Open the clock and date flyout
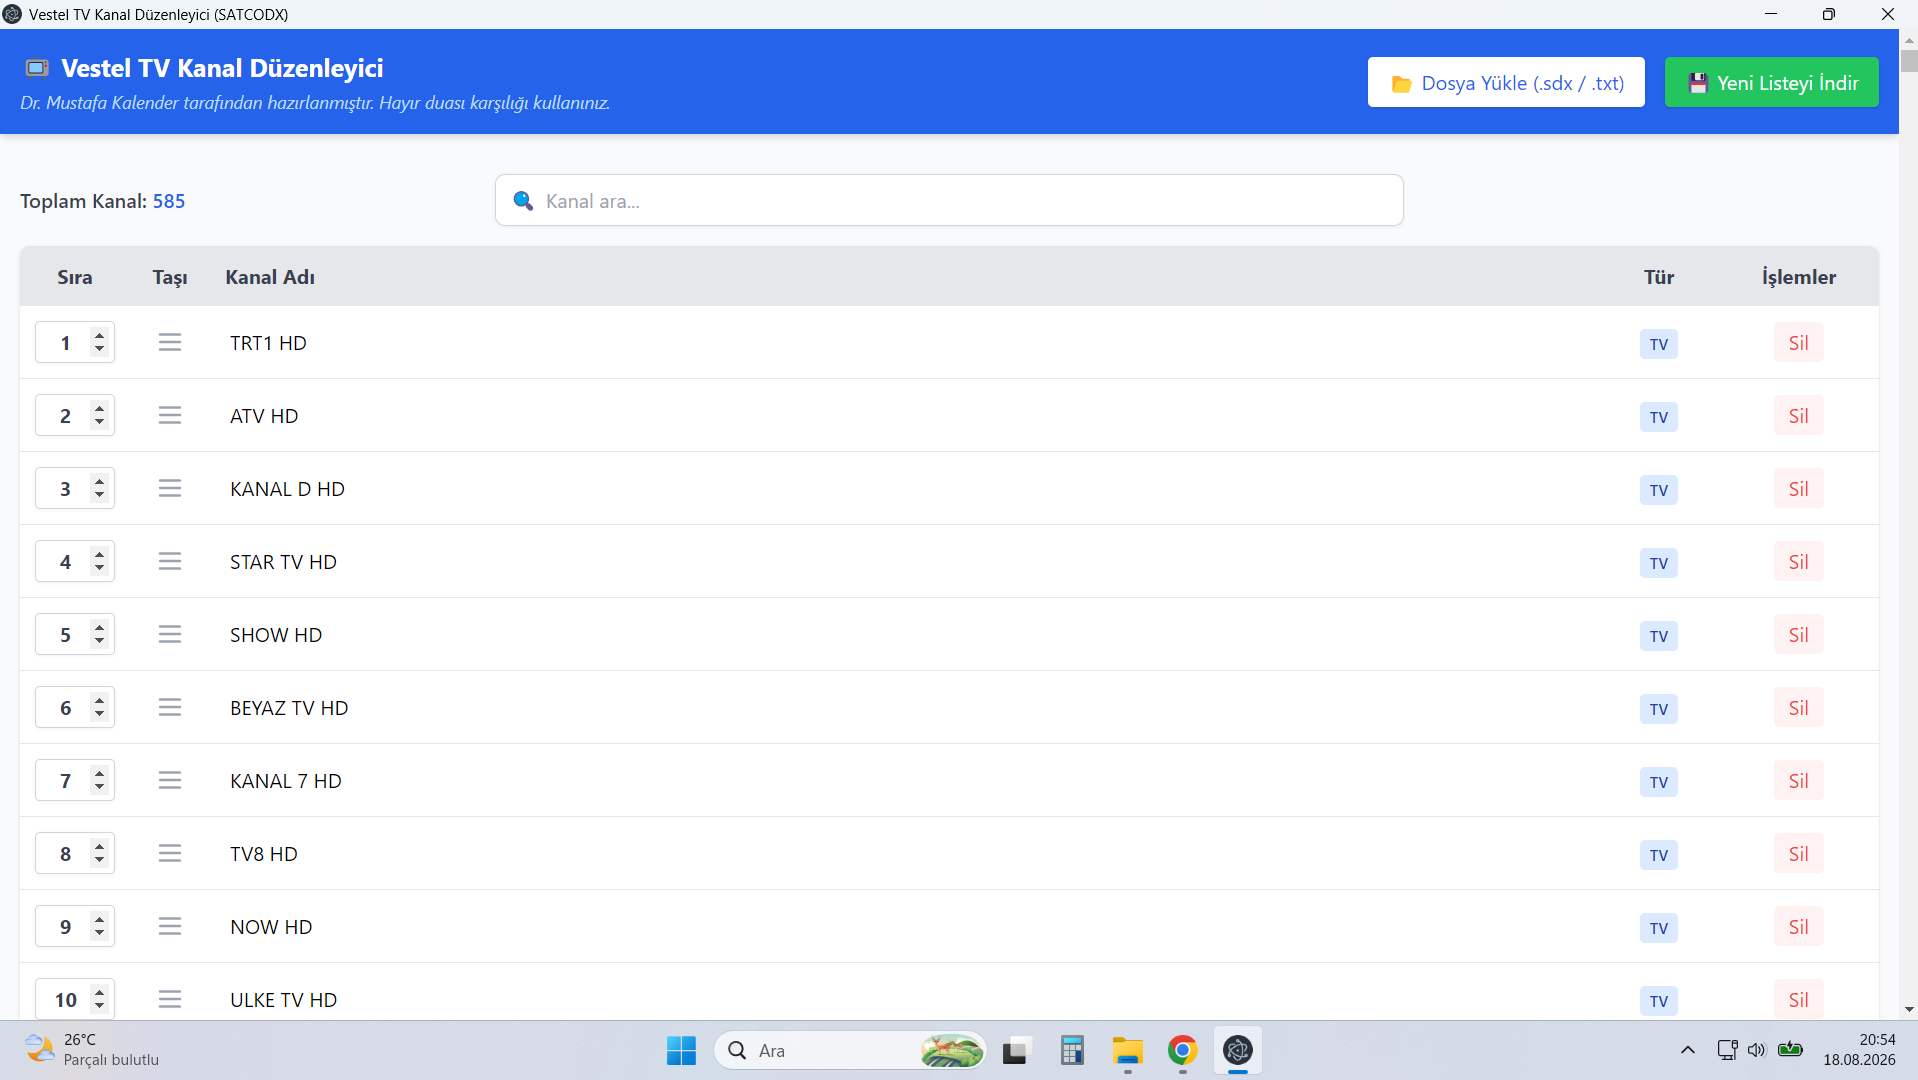The height and width of the screenshot is (1080, 1918). coord(1859,1050)
